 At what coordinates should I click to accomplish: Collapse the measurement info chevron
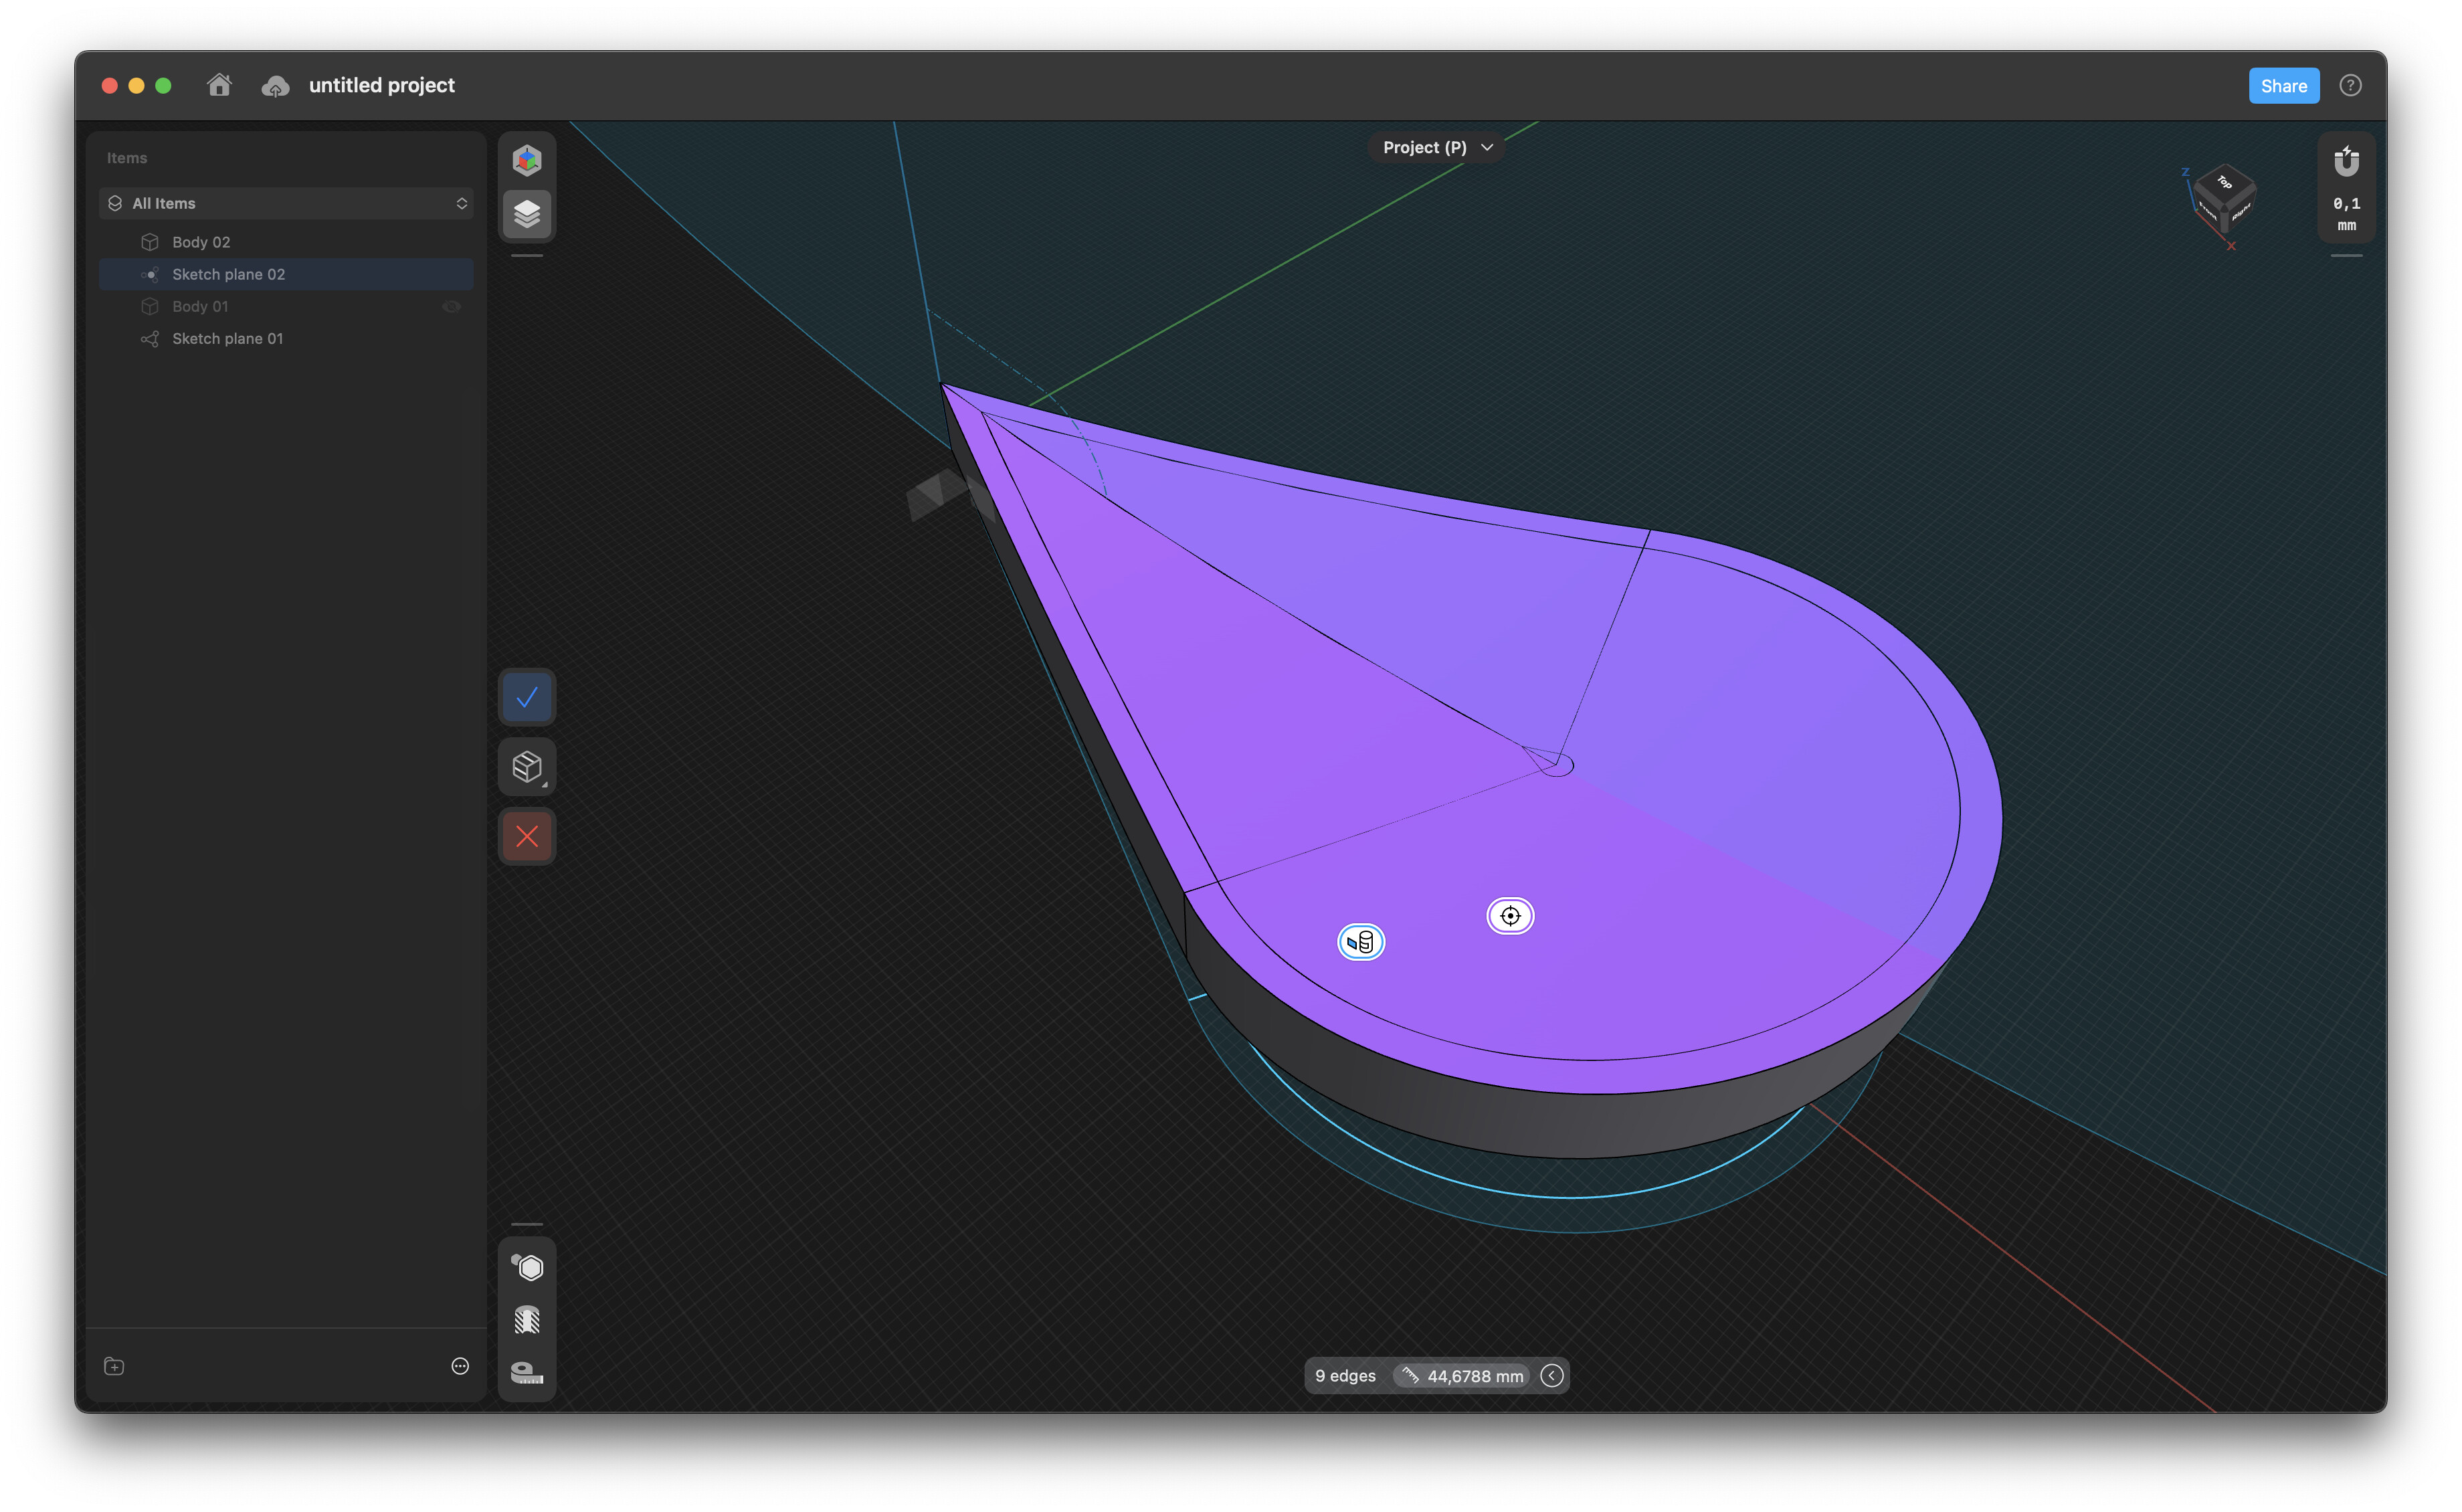pos(1552,1376)
